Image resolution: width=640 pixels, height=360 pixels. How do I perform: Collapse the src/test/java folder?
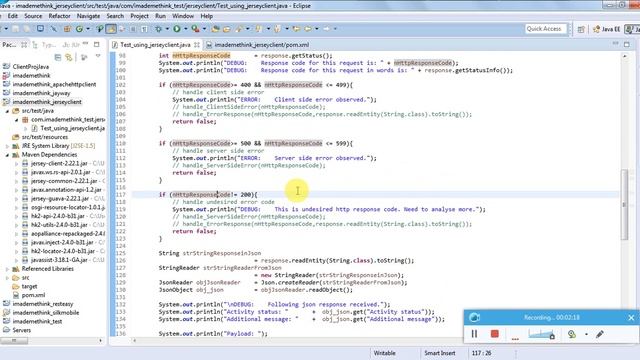pyautogui.click(x=7, y=111)
